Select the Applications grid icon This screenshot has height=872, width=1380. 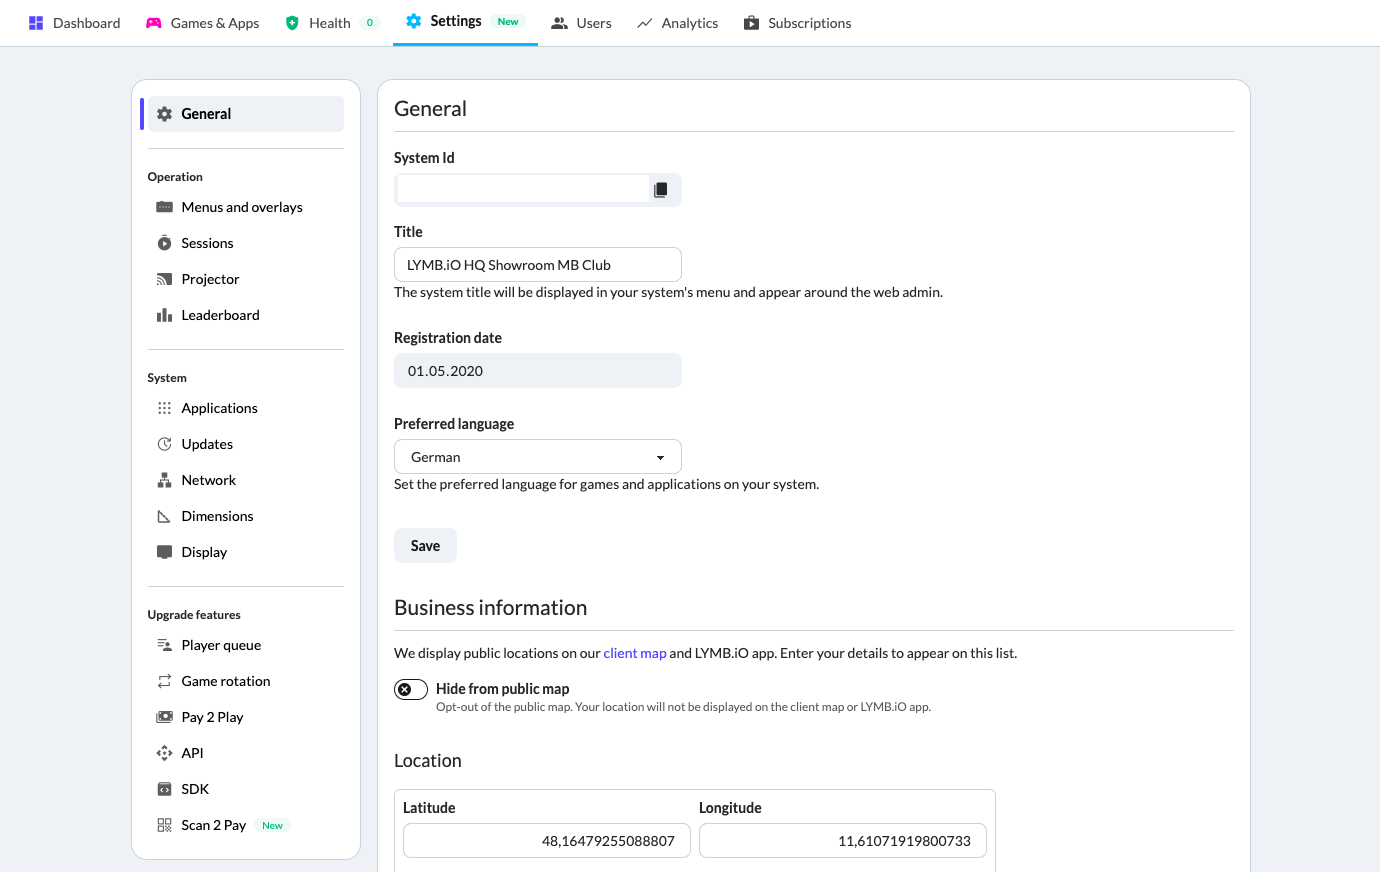click(164, 408)
